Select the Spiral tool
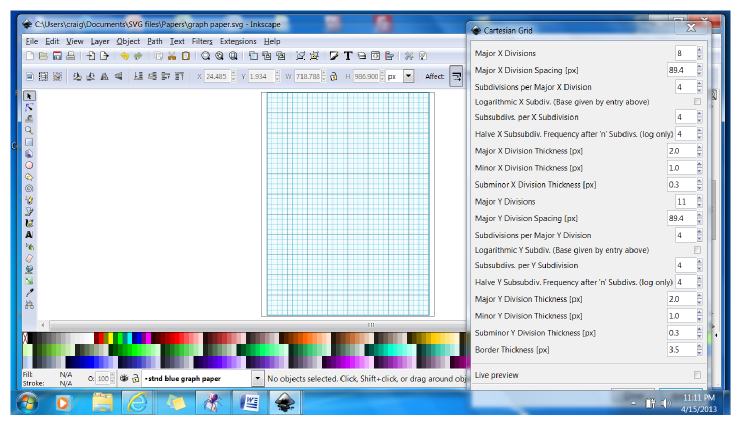 coord(29,188)
